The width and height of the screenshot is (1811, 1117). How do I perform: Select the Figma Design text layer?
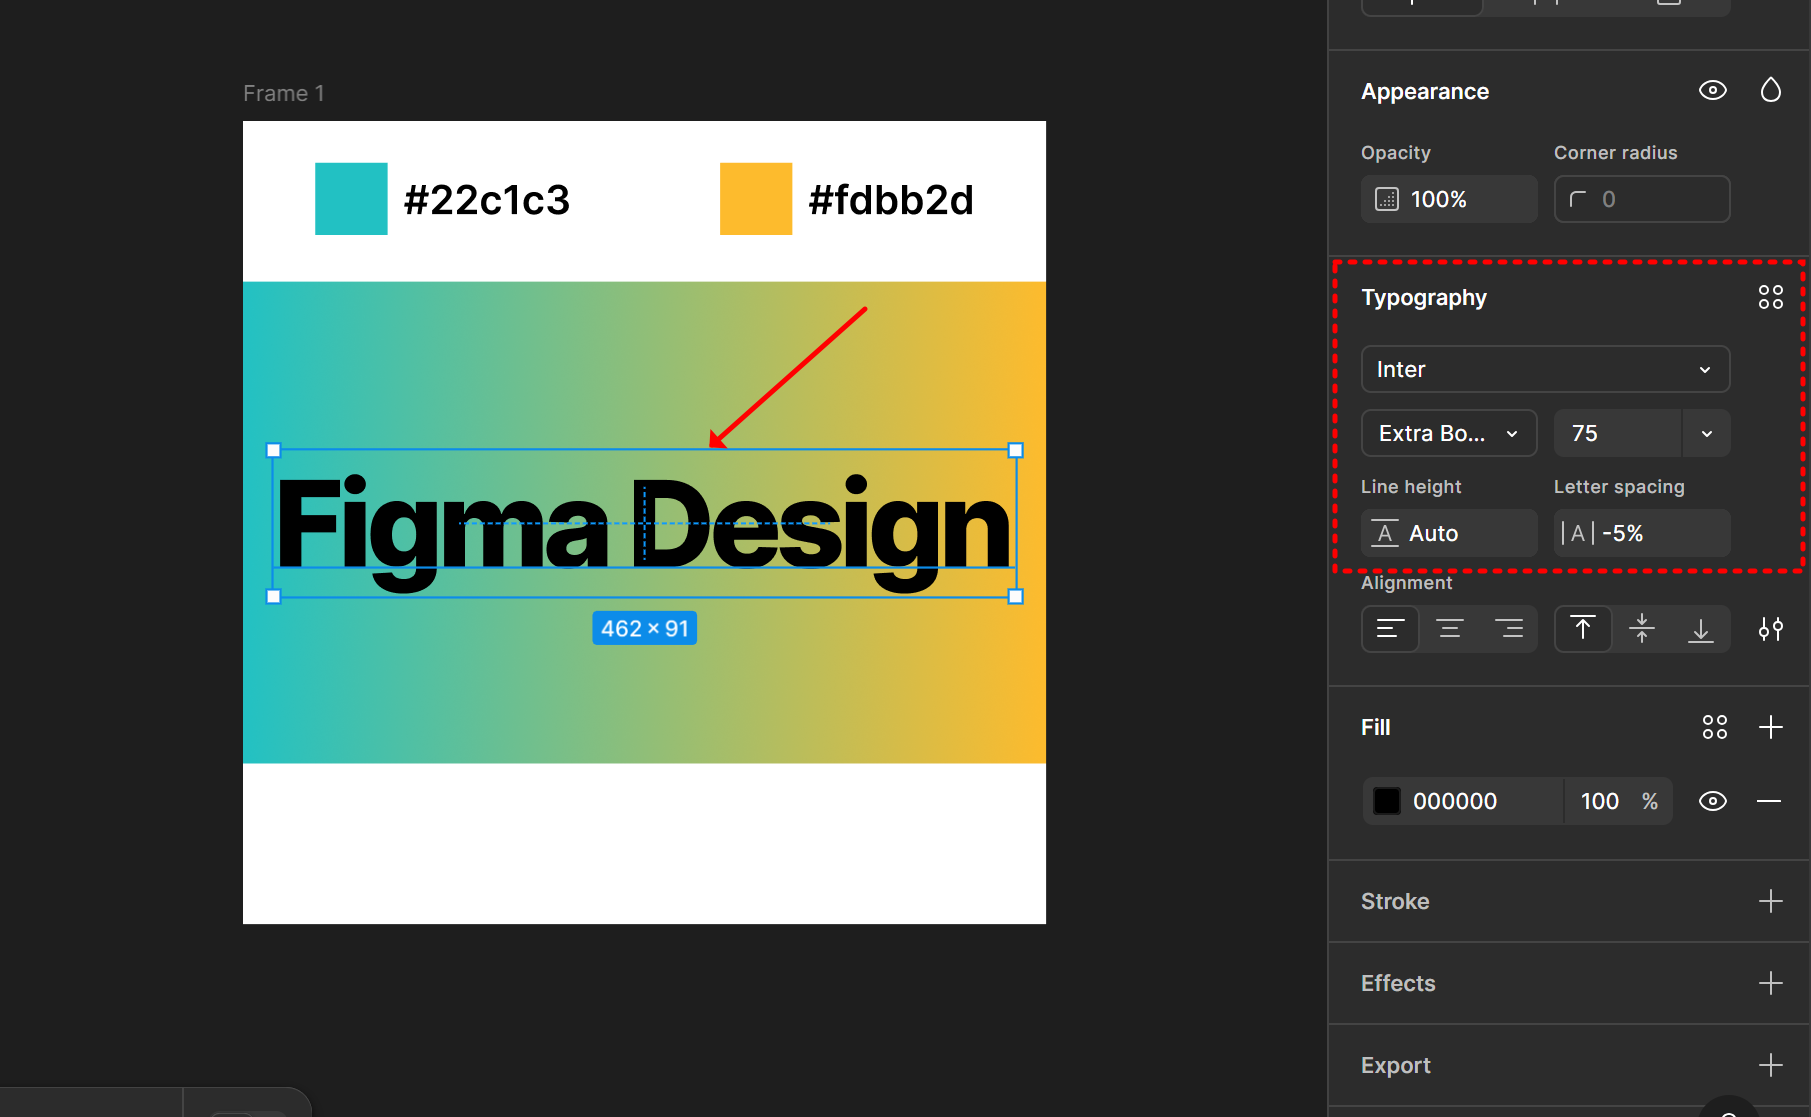(x=644, y=523)
